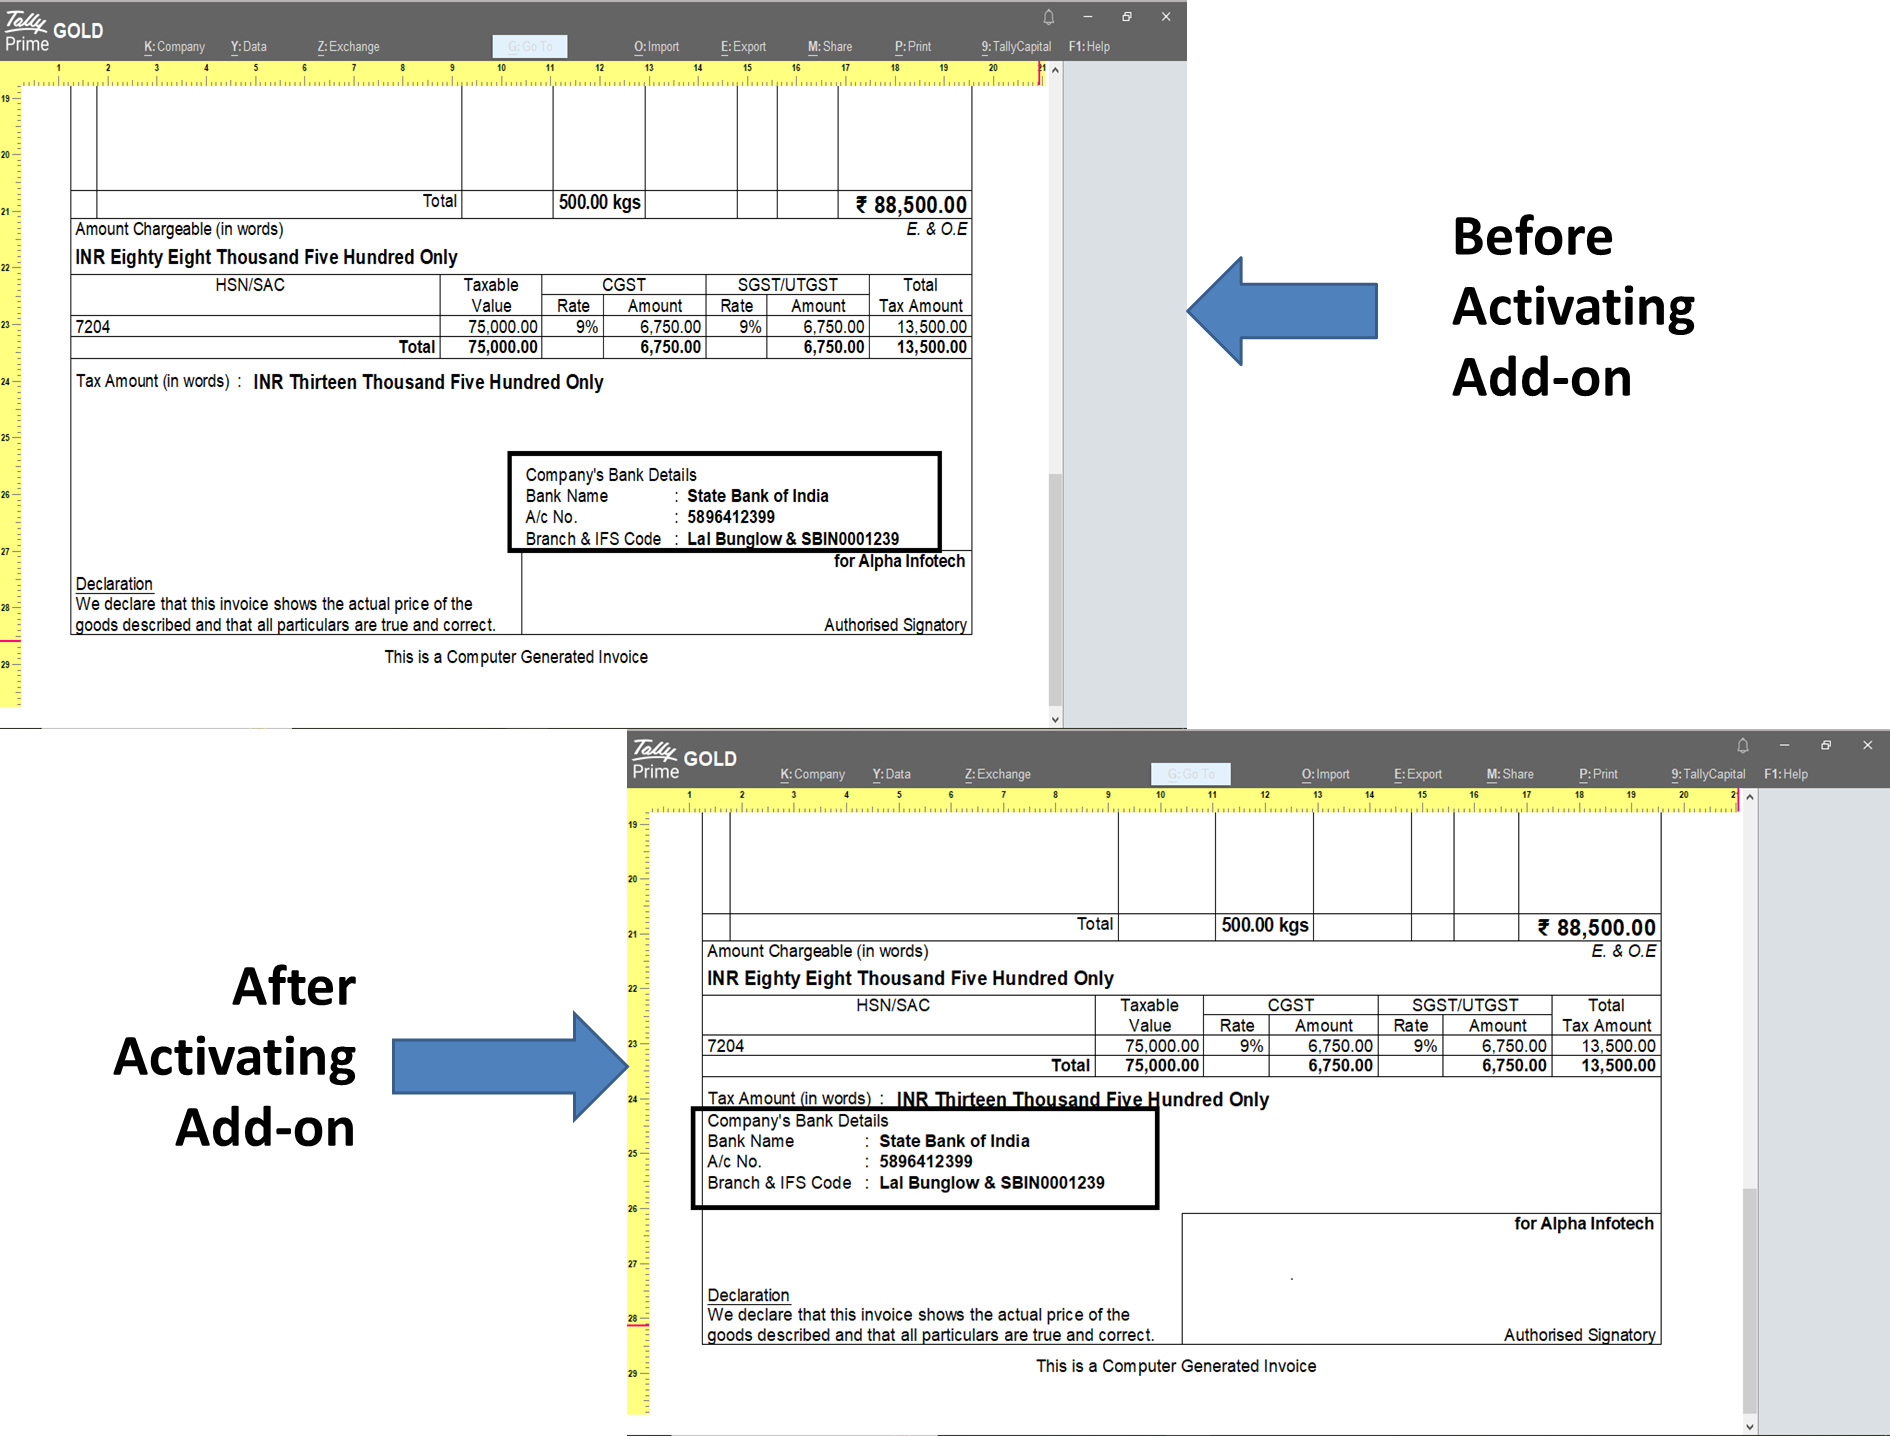Image resolution: width=1890 pixels, height=1436 pixels.
Task: Open O:Import menu in the bottom window
Action: tap(1325, 775)
